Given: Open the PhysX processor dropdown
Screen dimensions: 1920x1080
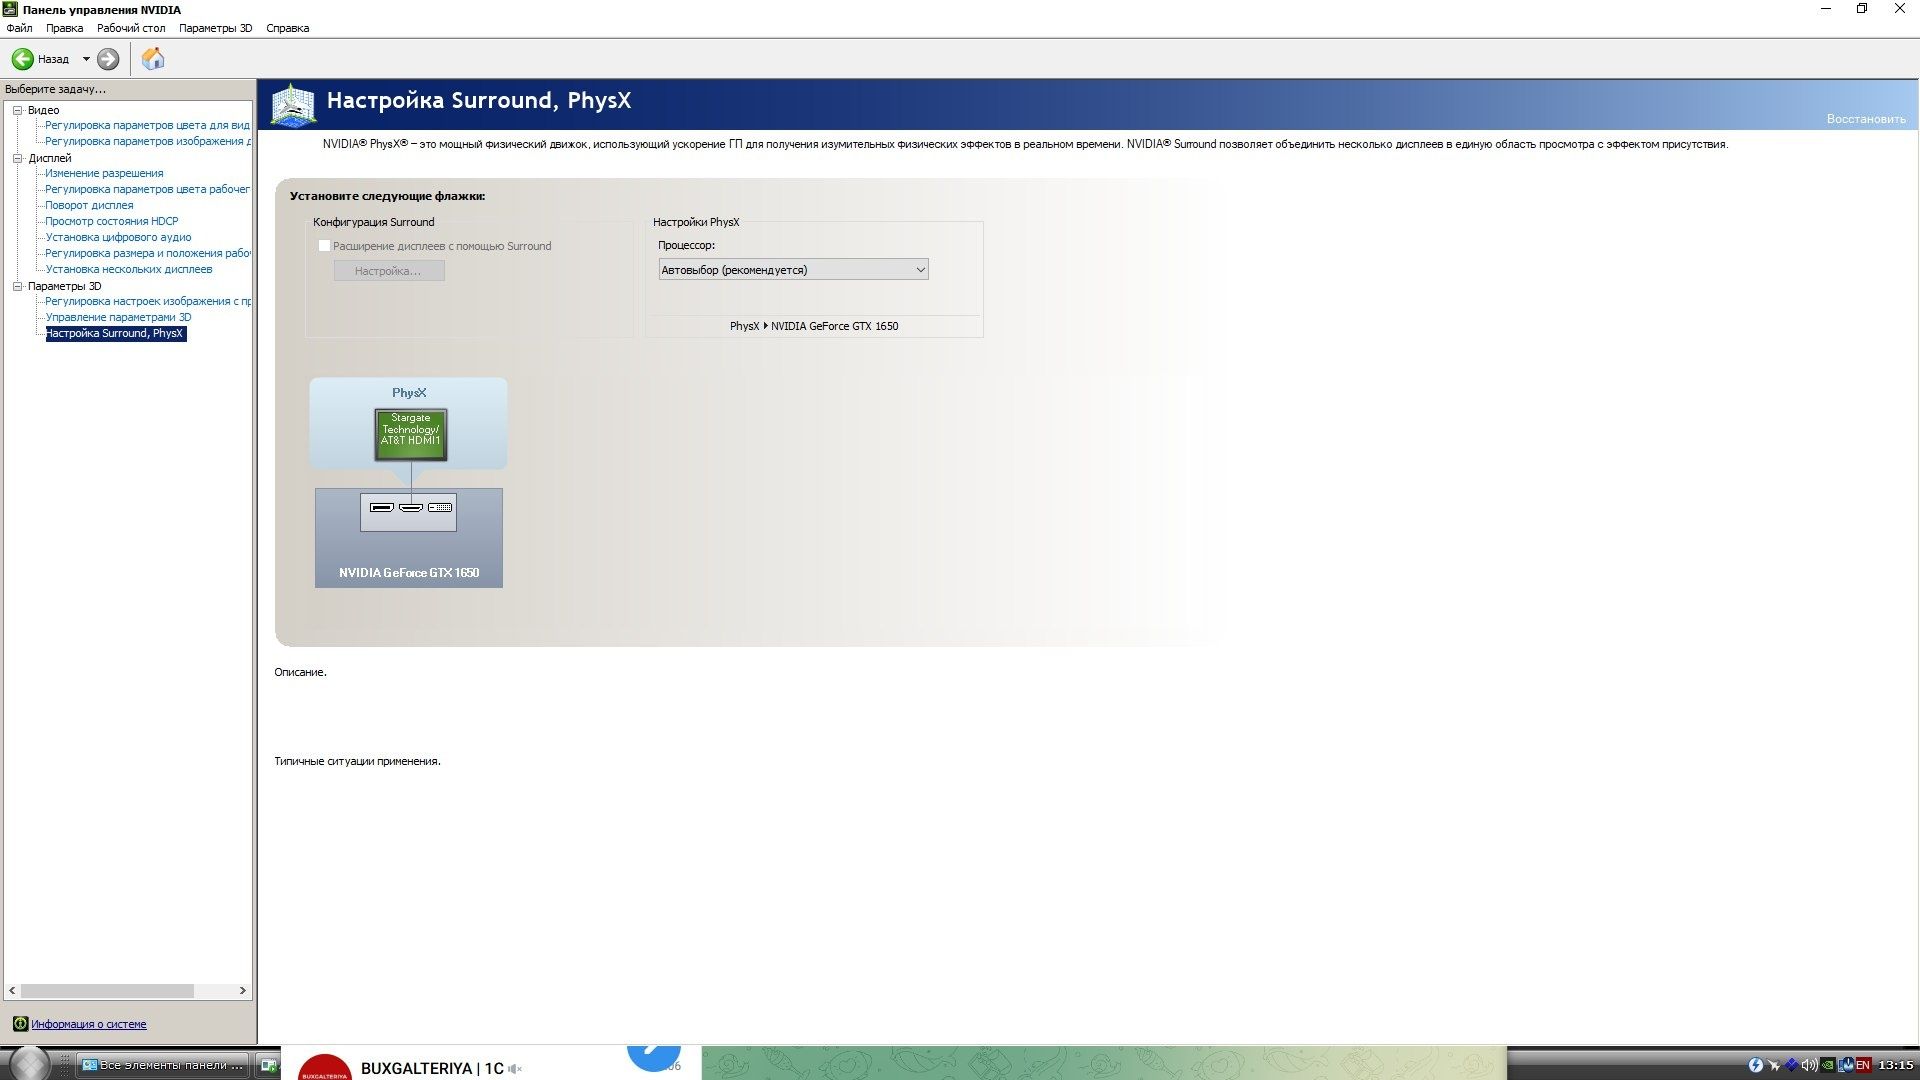Looking at the screenshot, I should point(793,270).
